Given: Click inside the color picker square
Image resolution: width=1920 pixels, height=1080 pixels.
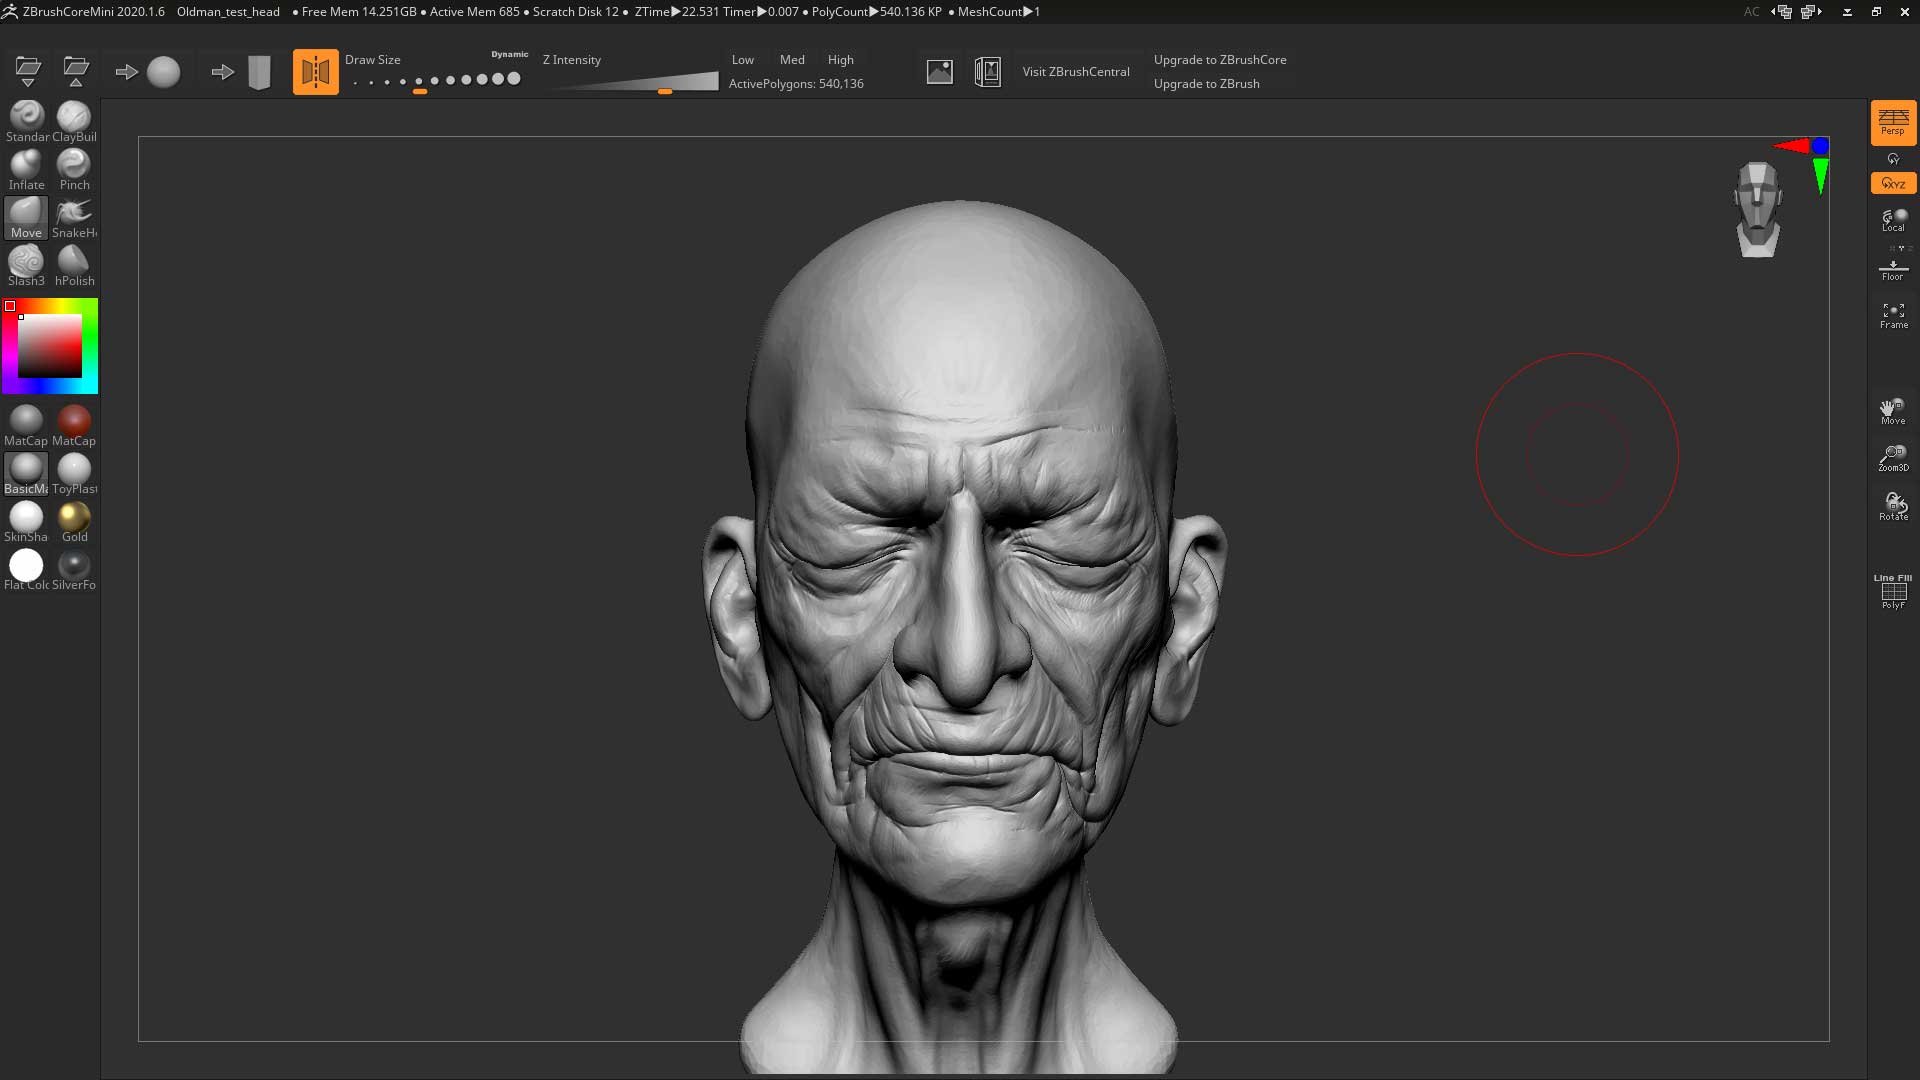Looking at the screenshot, I should pyautogui.click(x=50, y=346).
